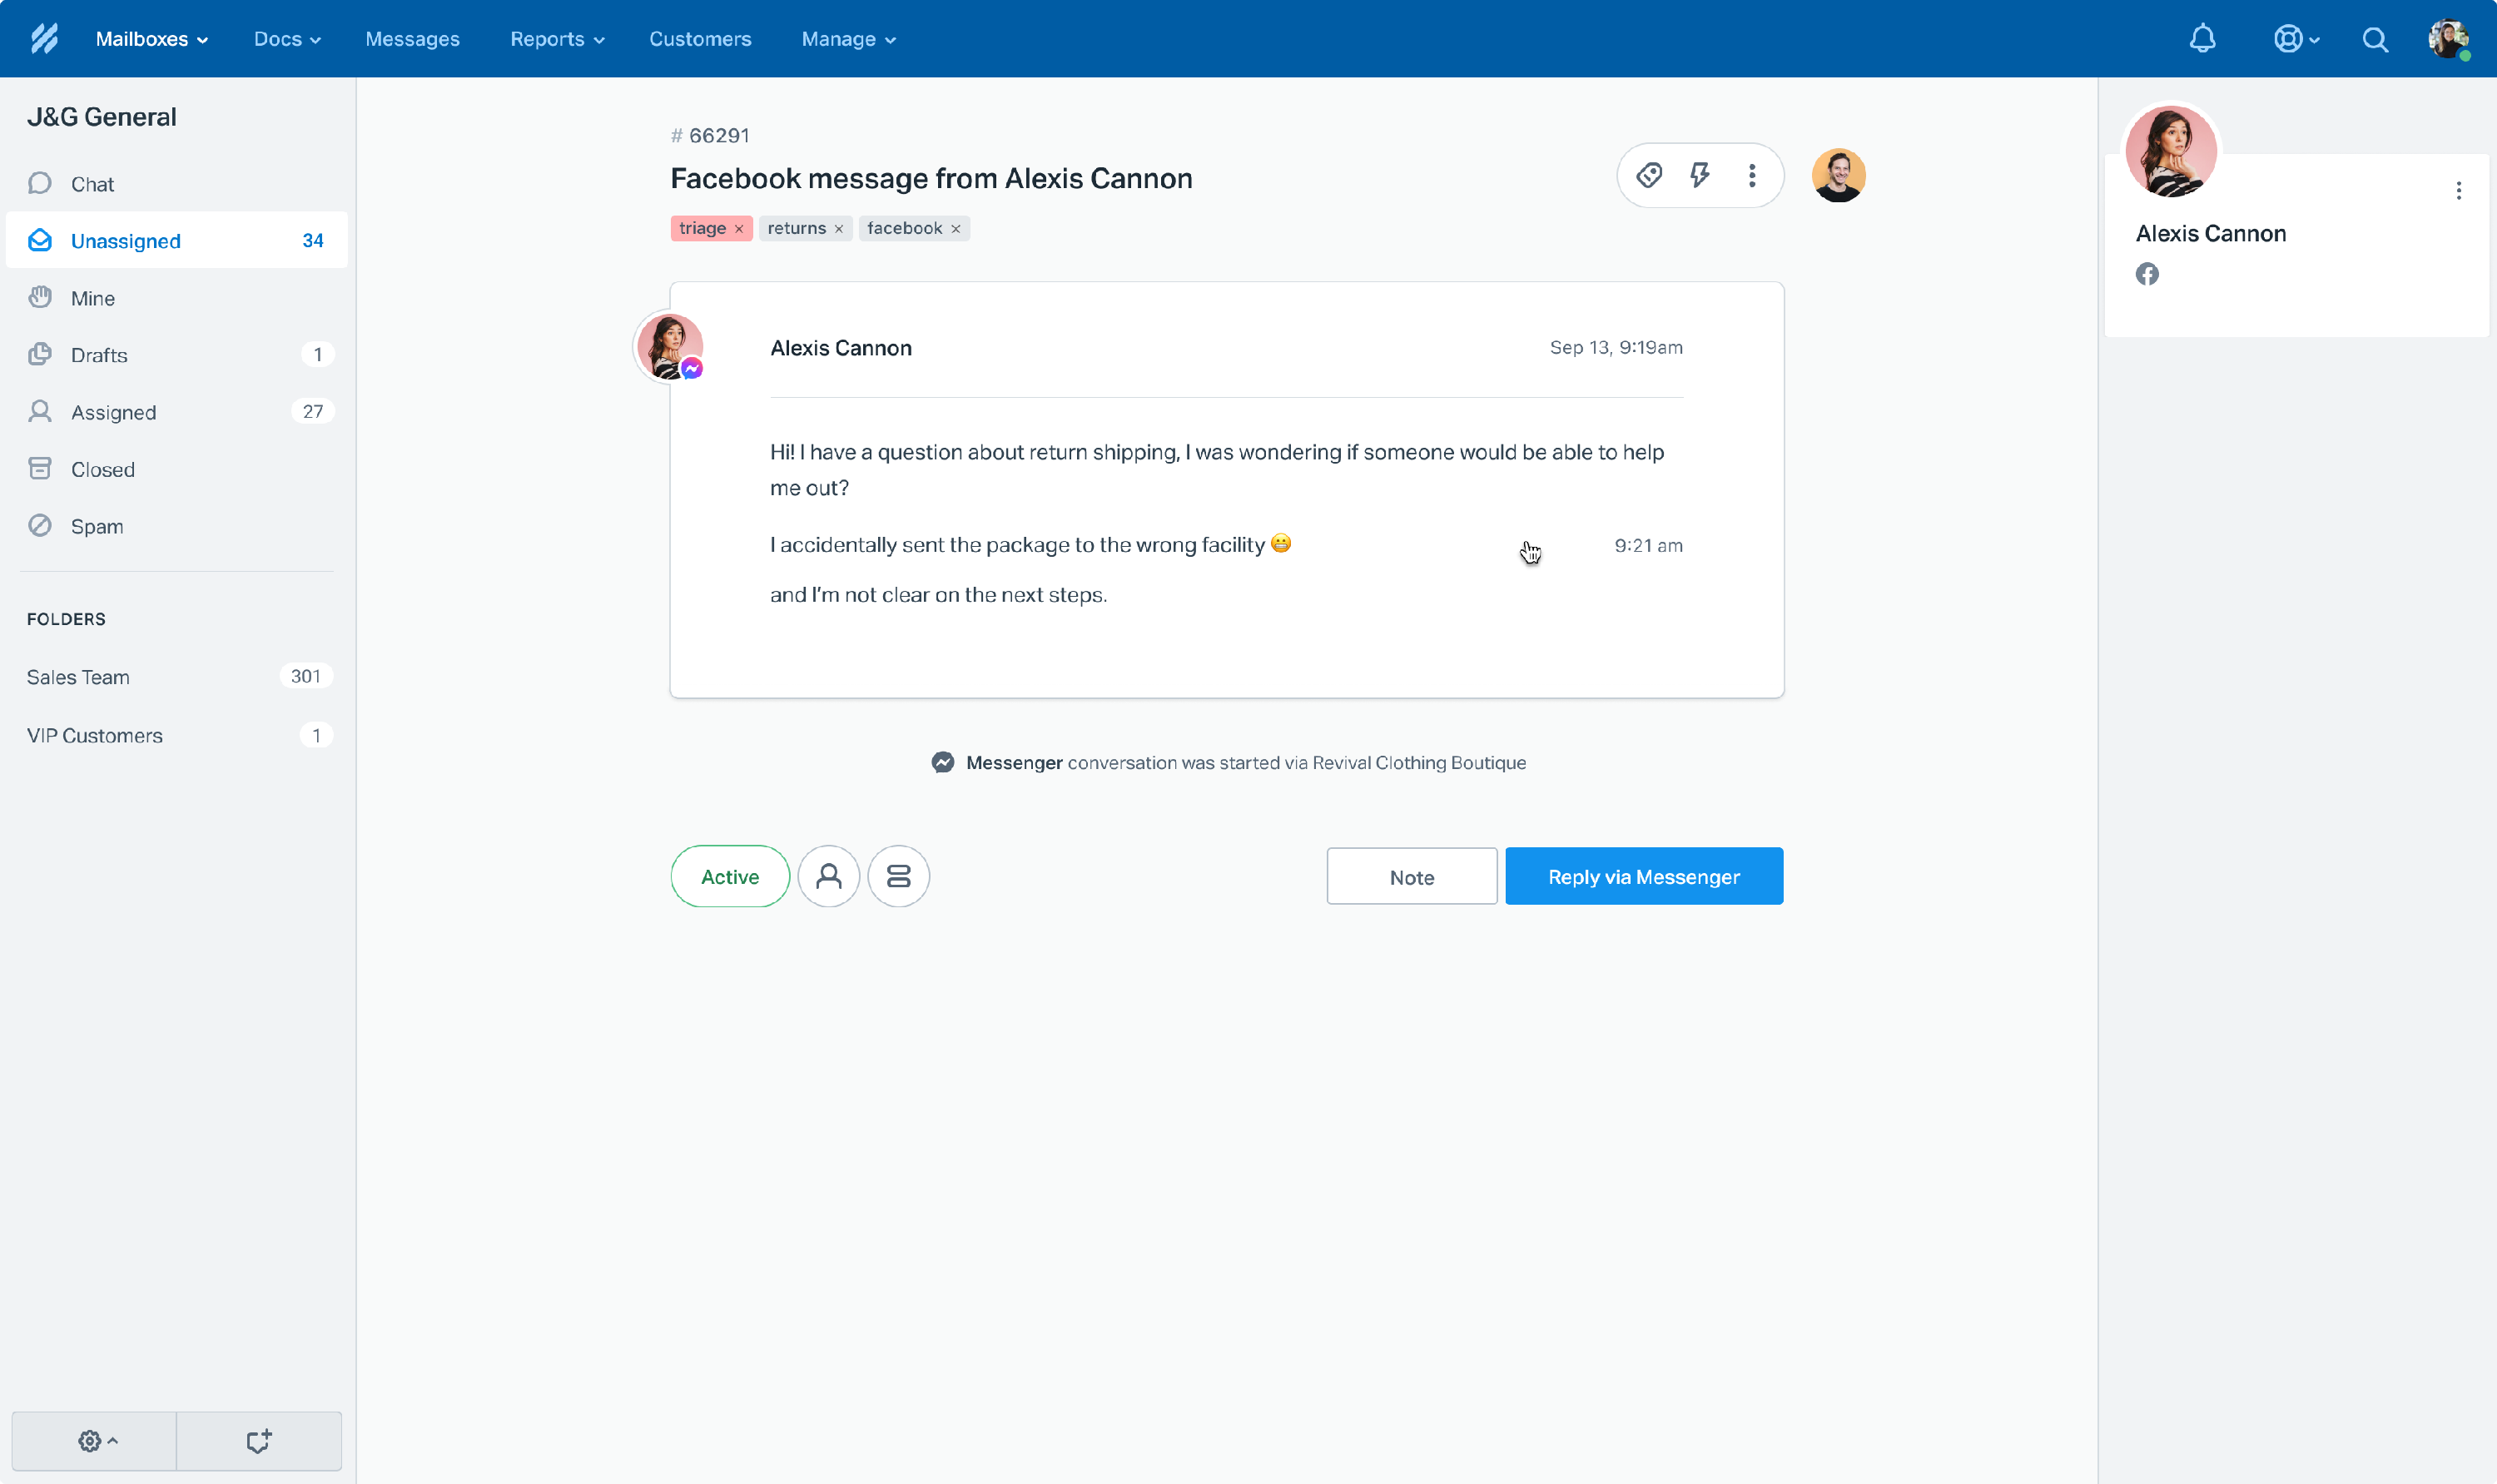2497x1484 pixels.
Task: Select the Assigned folder in sidebar
Action: point(114,412)
